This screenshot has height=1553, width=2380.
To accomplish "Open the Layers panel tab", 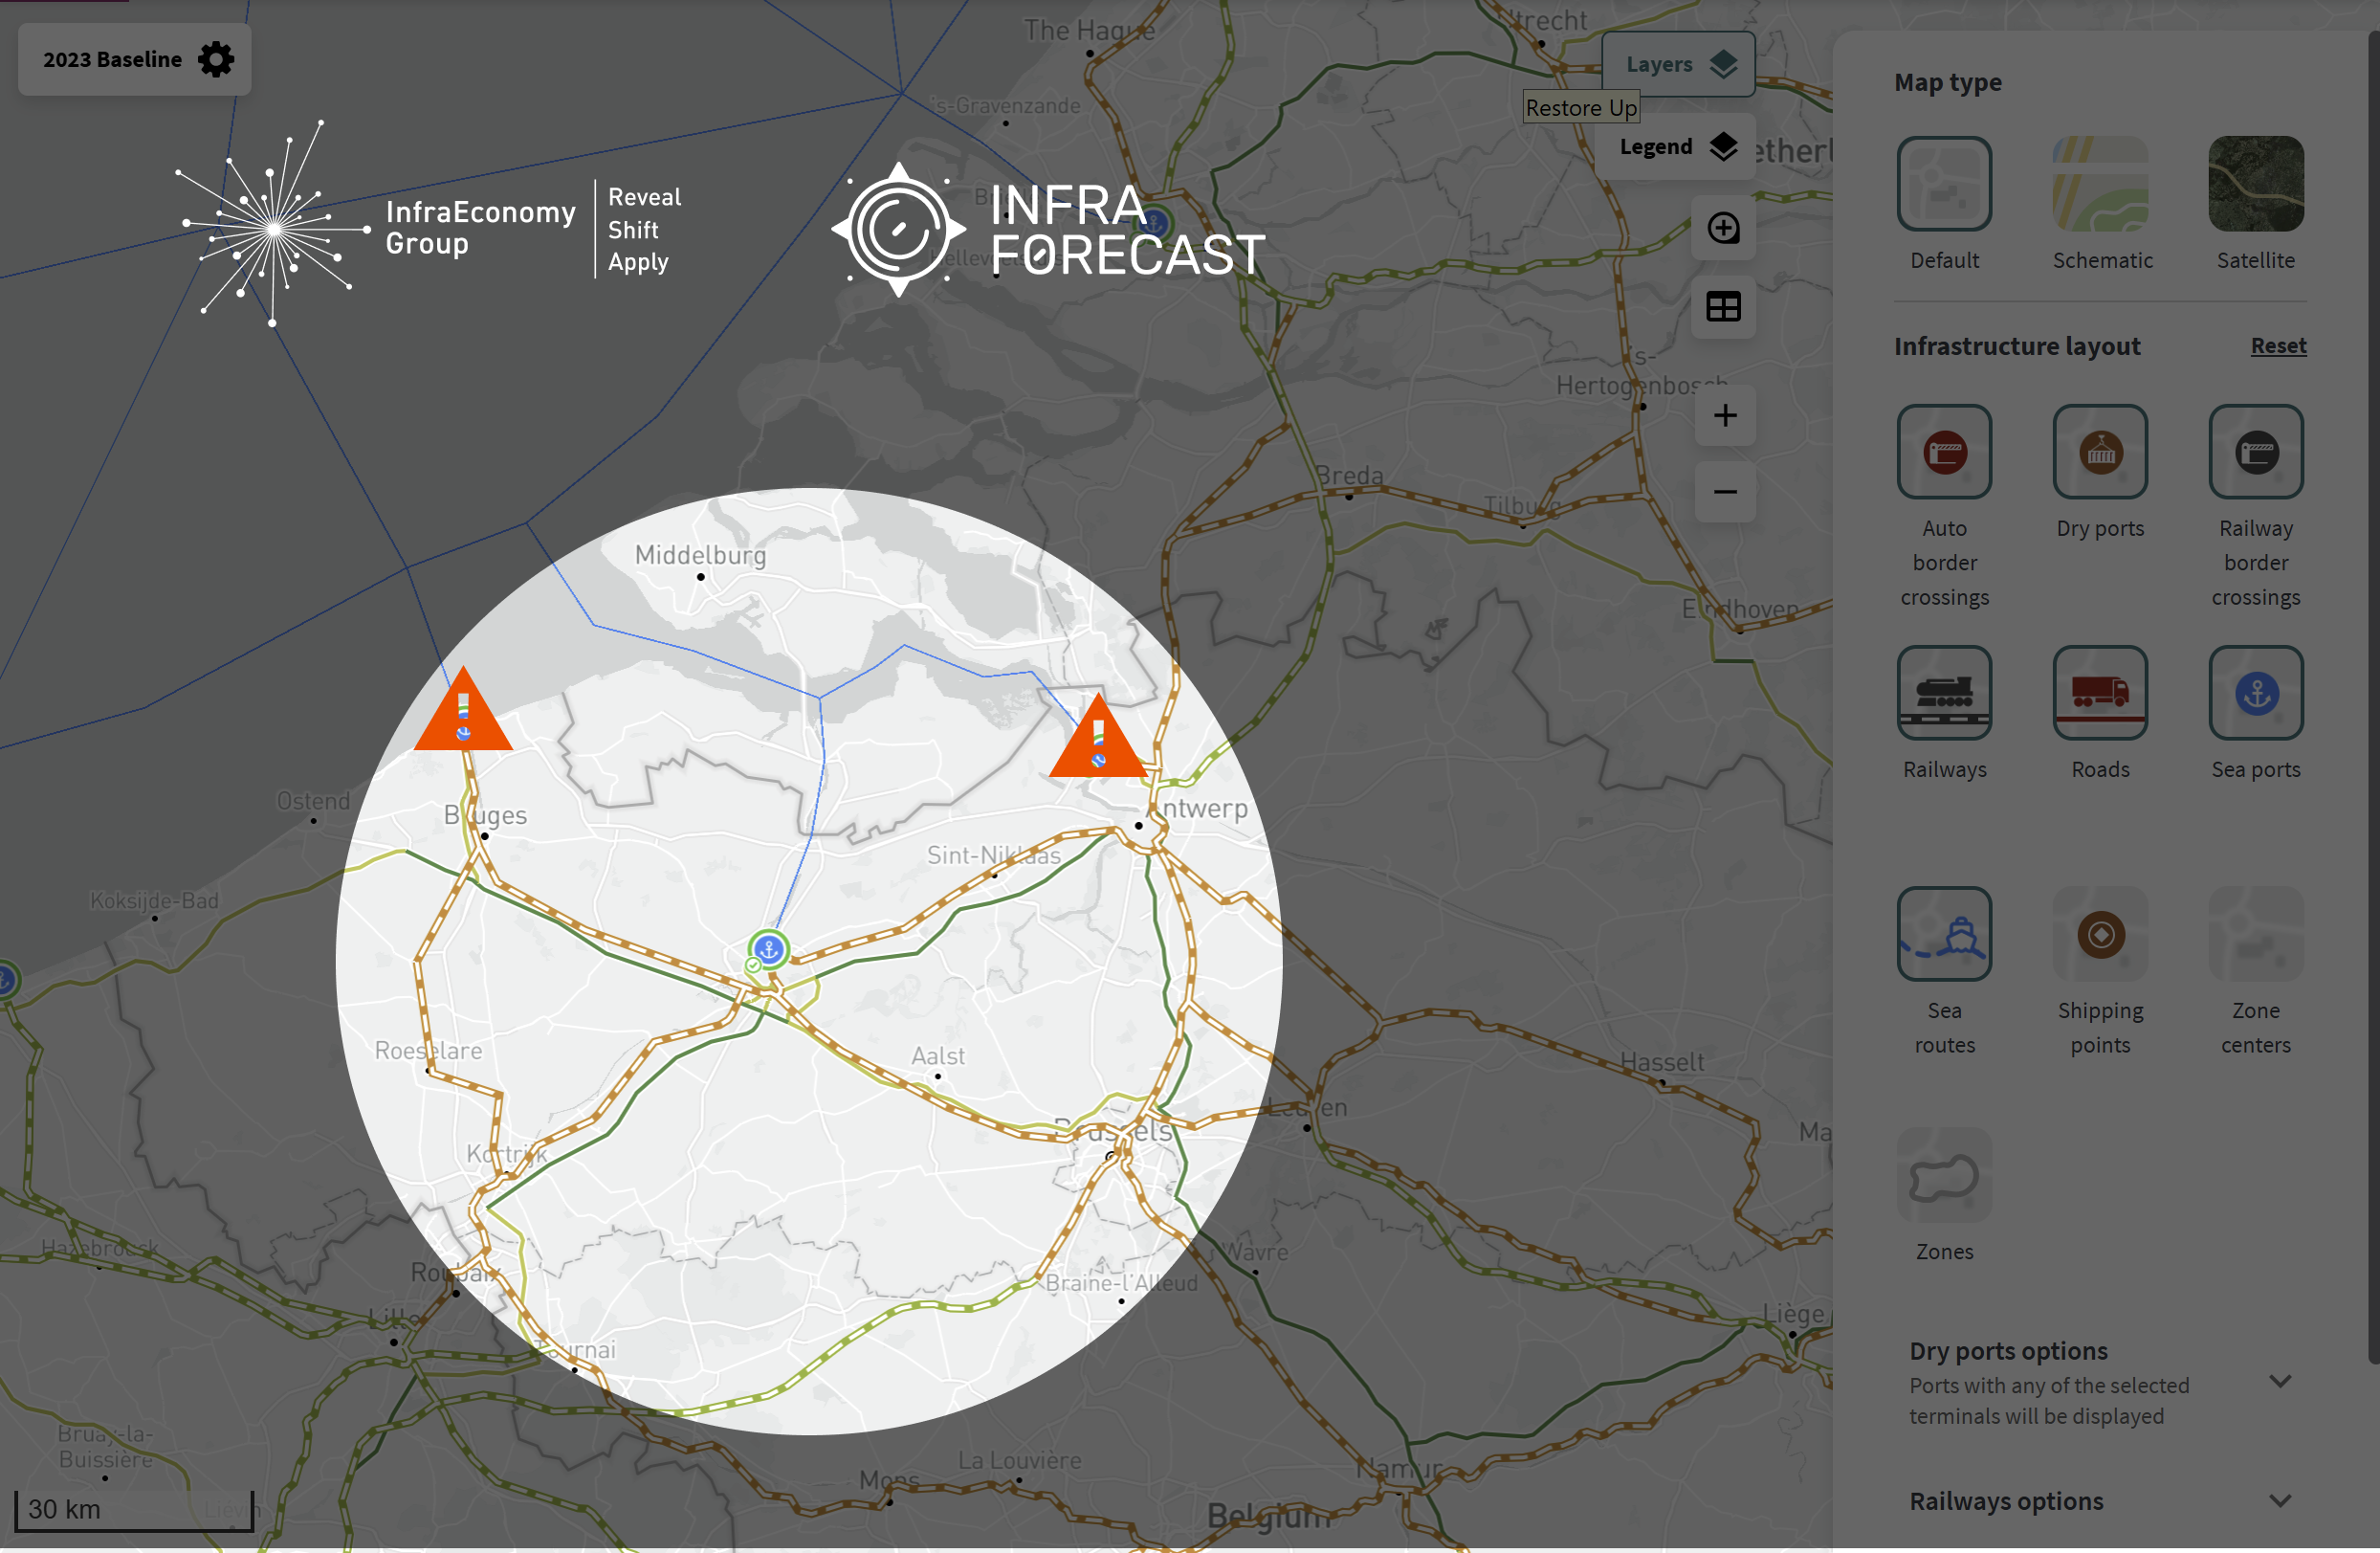I will [1677, 64].
